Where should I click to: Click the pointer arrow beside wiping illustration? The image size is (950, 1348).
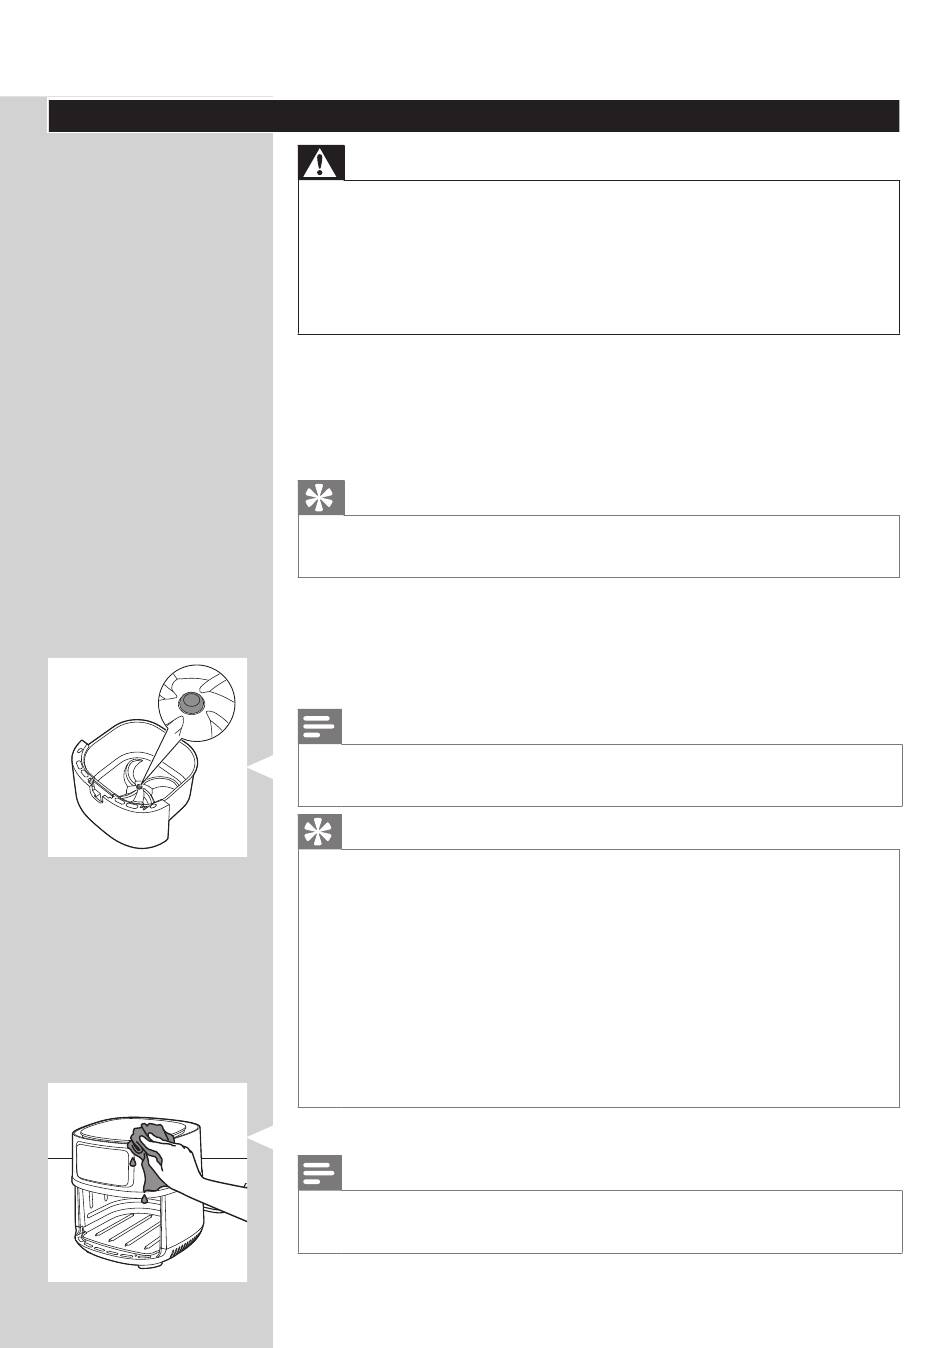[260, 1138]
